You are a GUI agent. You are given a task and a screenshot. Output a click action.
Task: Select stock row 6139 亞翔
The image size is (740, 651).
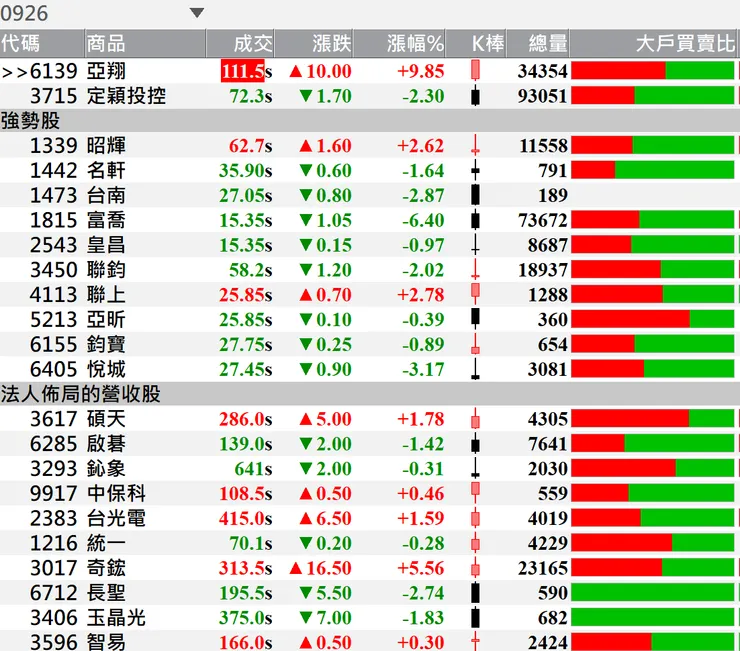click(370, 71)
